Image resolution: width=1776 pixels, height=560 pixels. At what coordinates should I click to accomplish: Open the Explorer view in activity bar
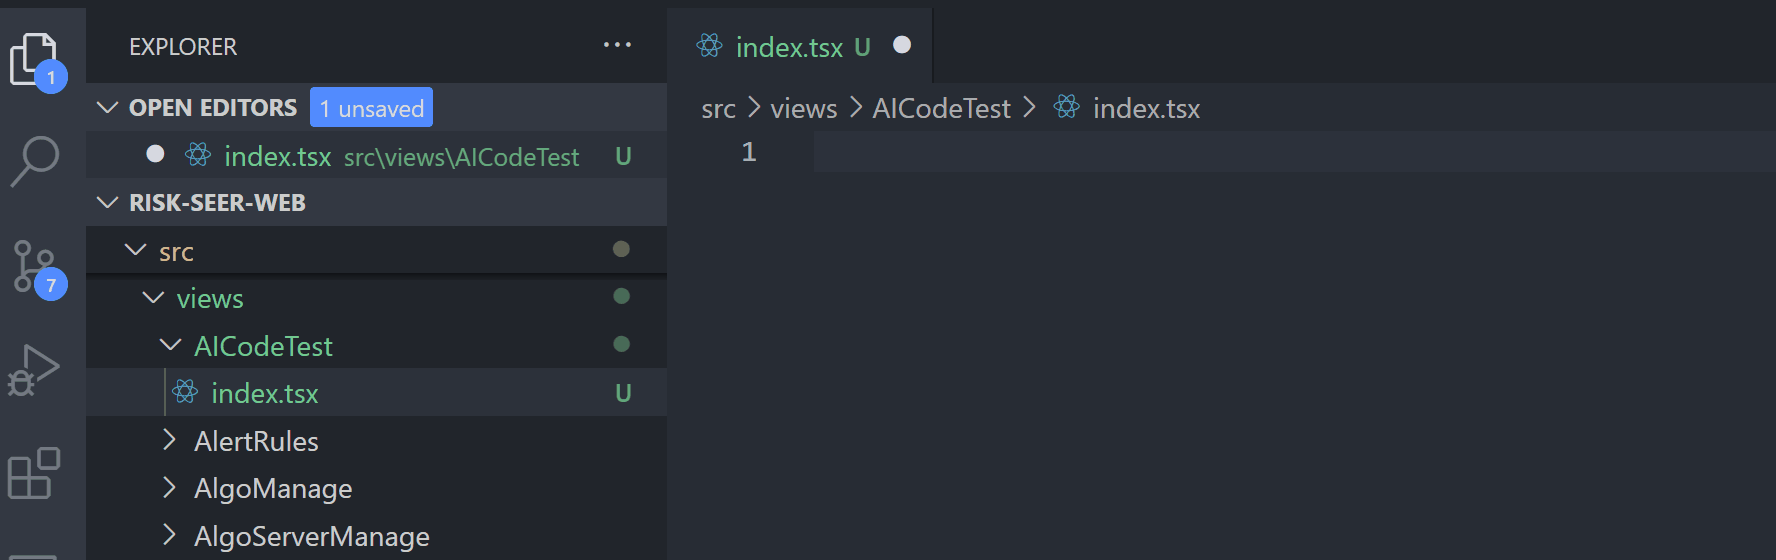(36, 60)
